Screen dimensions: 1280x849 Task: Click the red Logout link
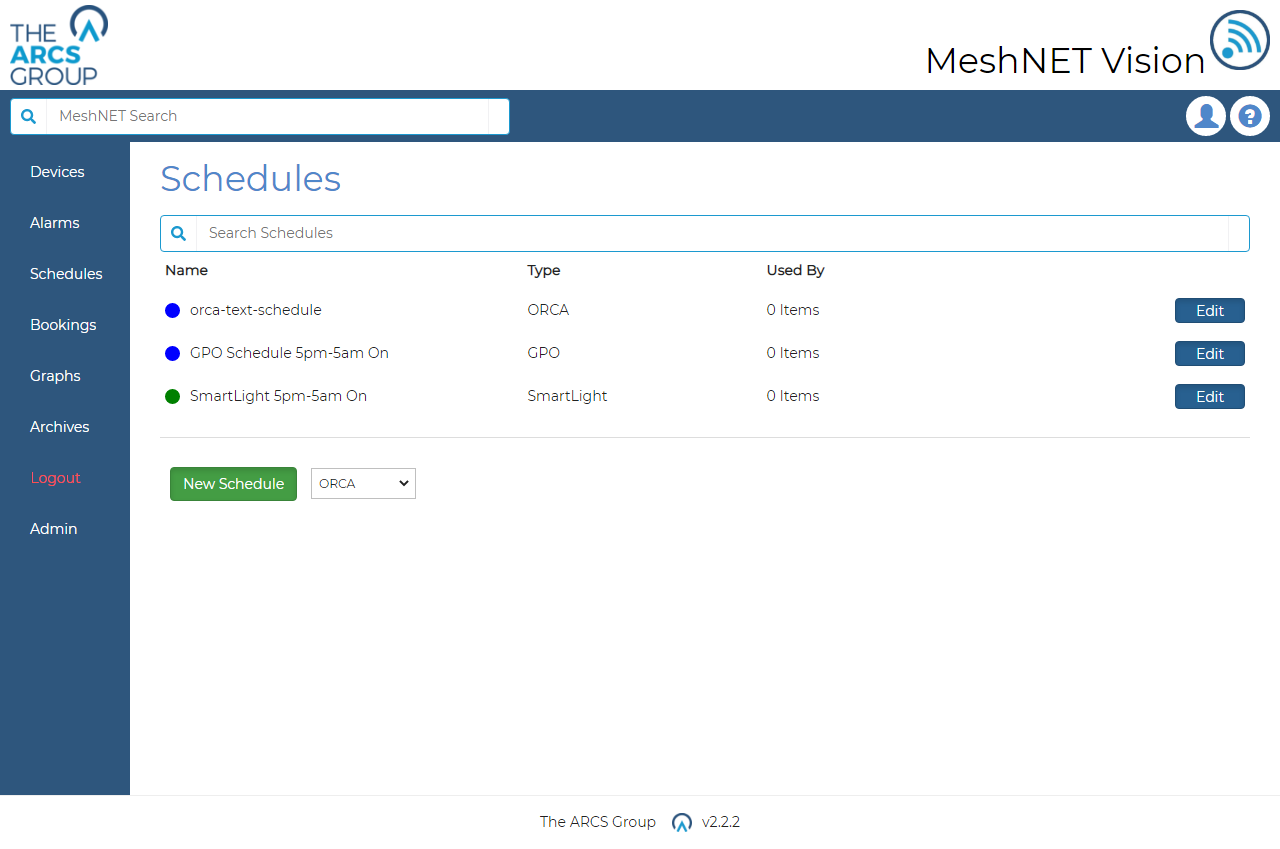55,478
